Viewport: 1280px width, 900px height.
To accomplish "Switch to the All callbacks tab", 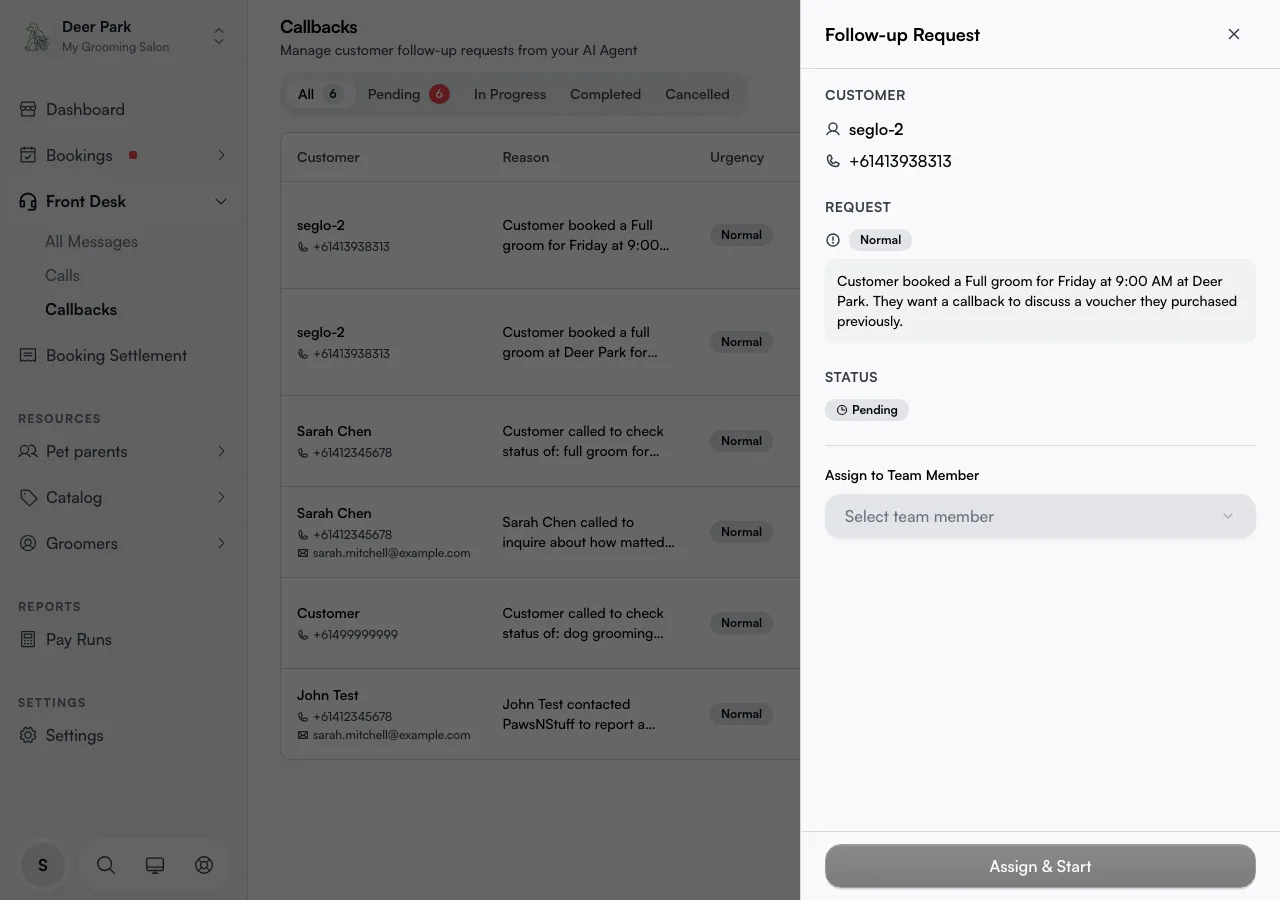I will pos(320,94).
